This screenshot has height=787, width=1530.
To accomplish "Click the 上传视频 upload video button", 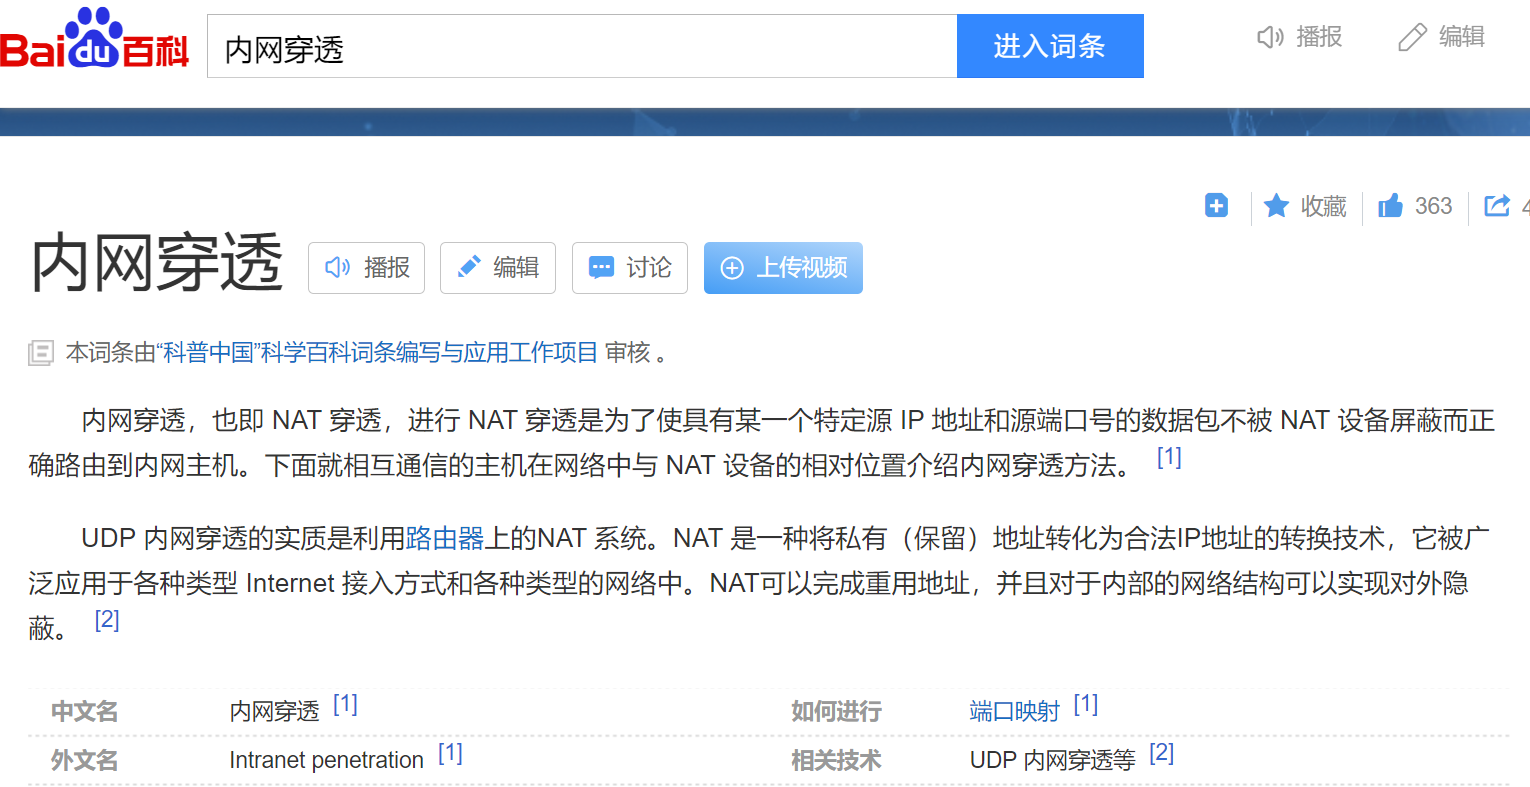I will tap(783, 268).
